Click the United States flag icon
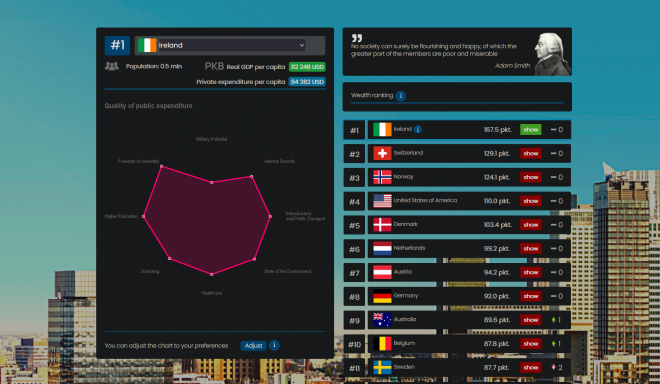The image size is (660, 384). [x=382, y=201]
